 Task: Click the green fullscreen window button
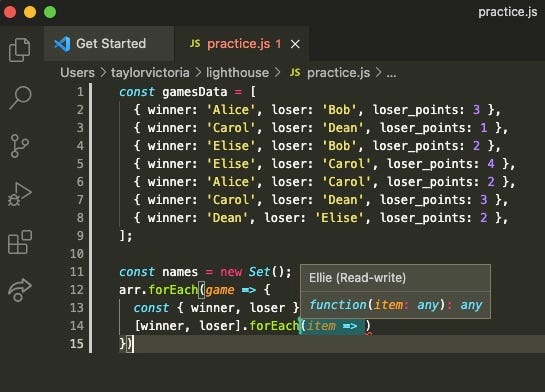coord(50,12)
